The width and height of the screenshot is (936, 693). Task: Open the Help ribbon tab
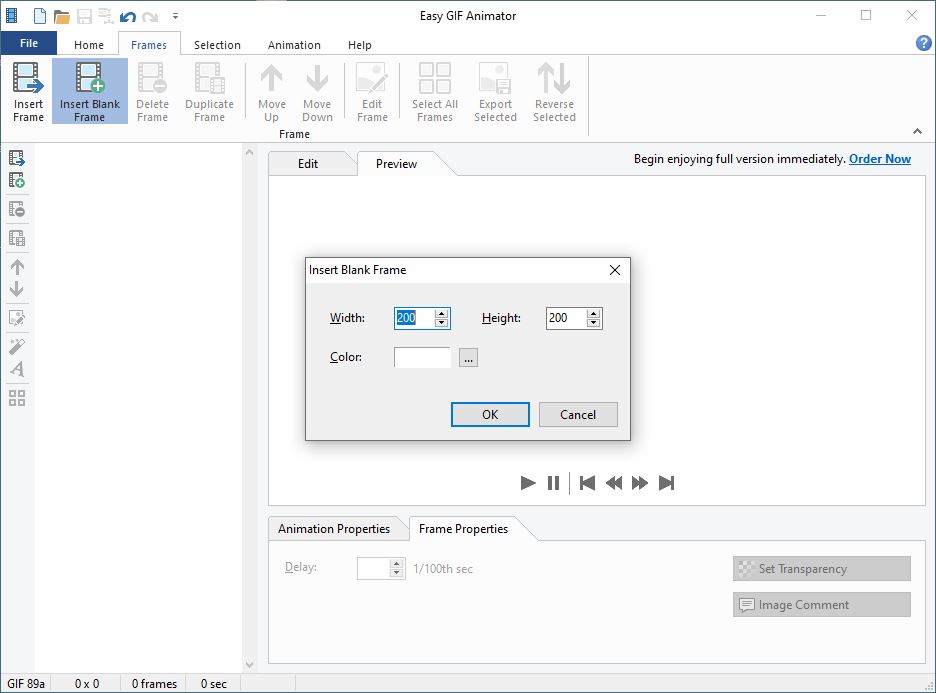359,45
